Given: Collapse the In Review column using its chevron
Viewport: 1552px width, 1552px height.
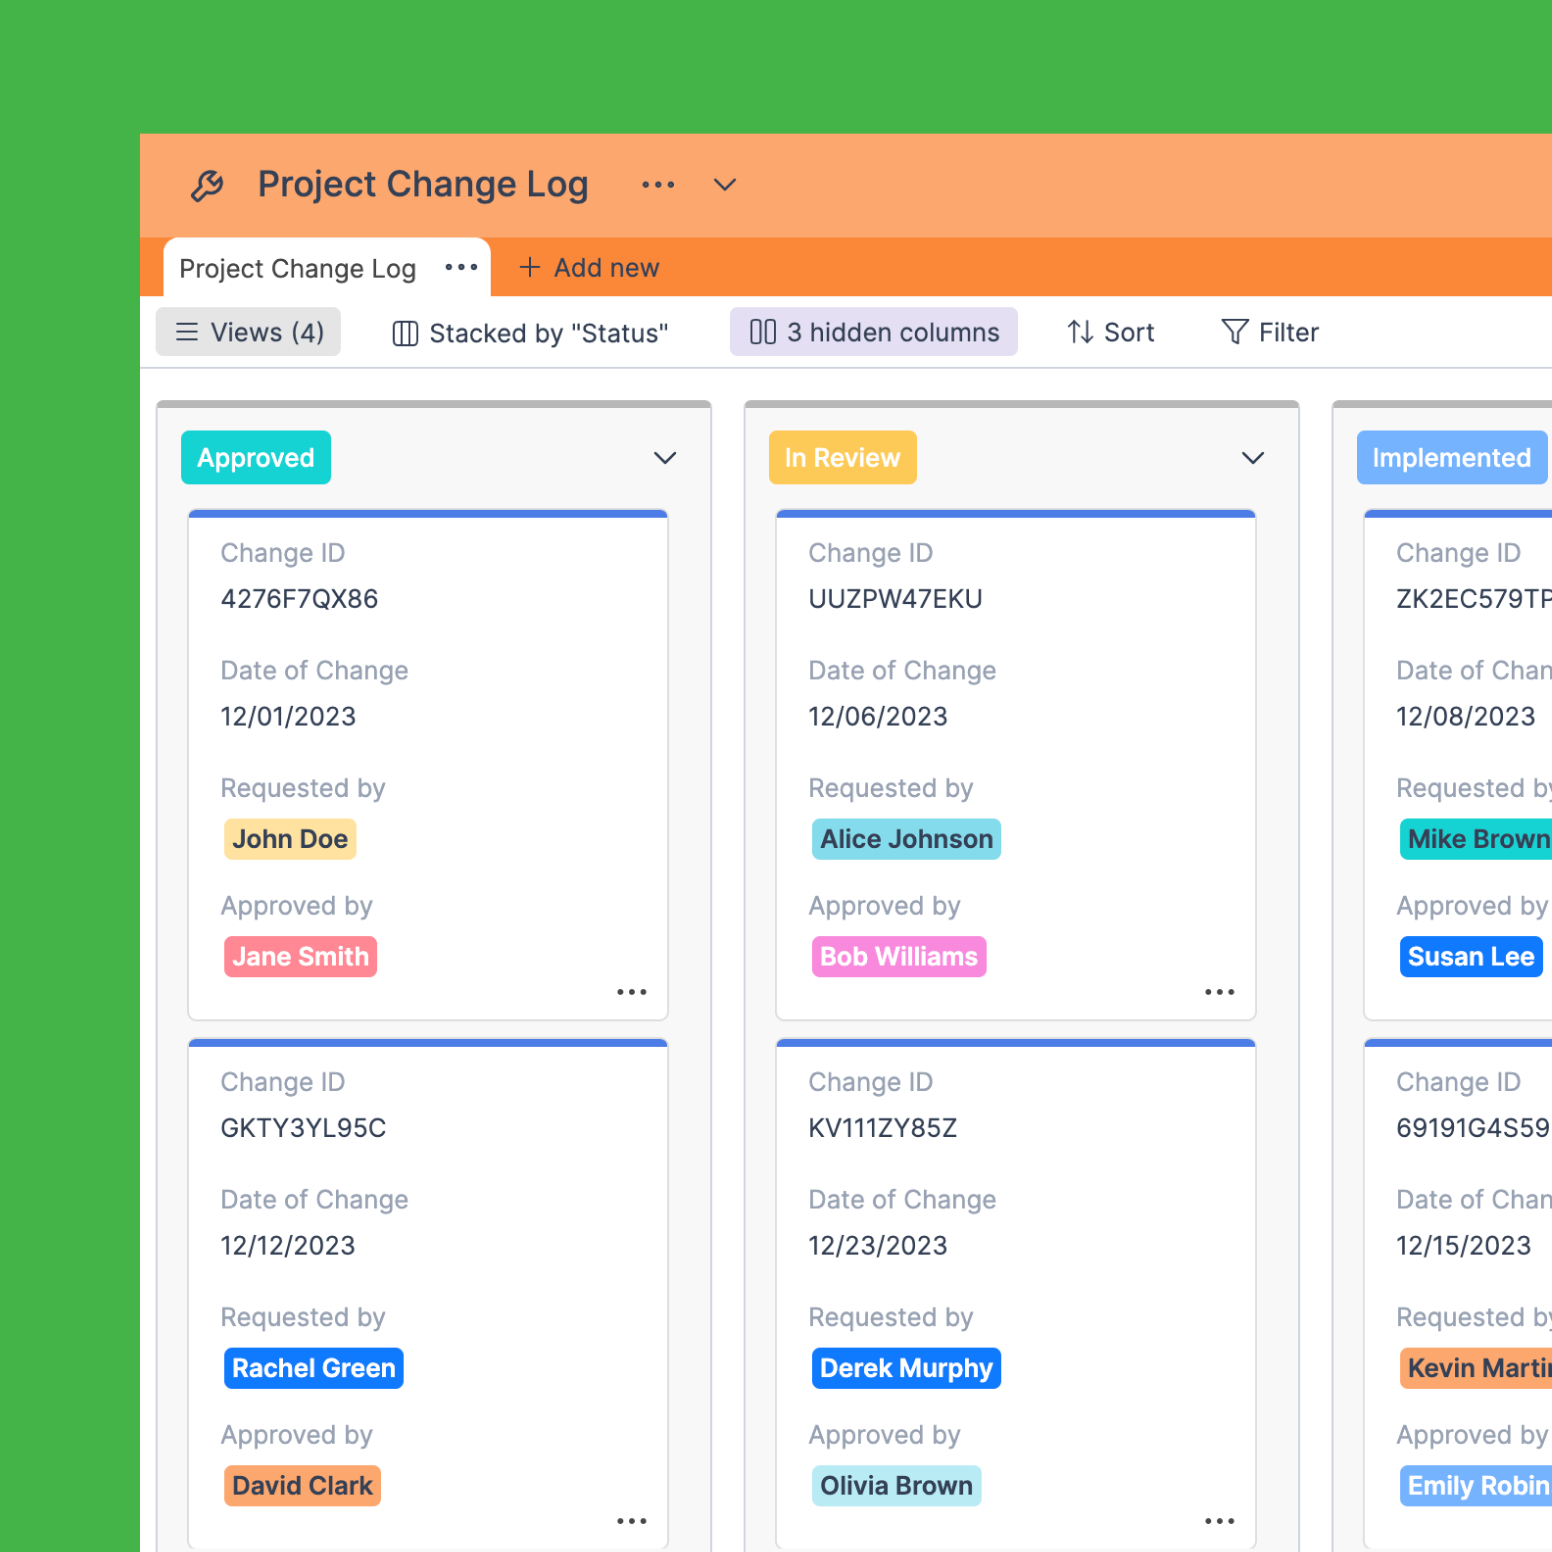Looking at the screenshot, I should click(x=1252, y=458).
